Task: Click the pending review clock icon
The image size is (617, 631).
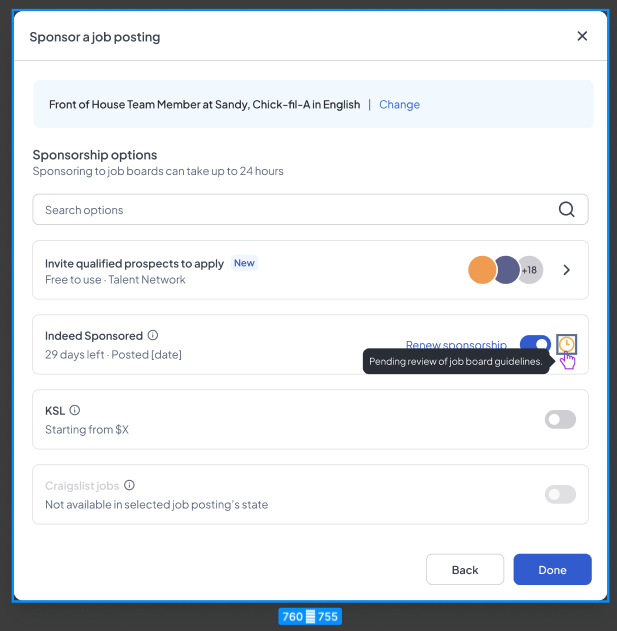Action: click(566, 344)
